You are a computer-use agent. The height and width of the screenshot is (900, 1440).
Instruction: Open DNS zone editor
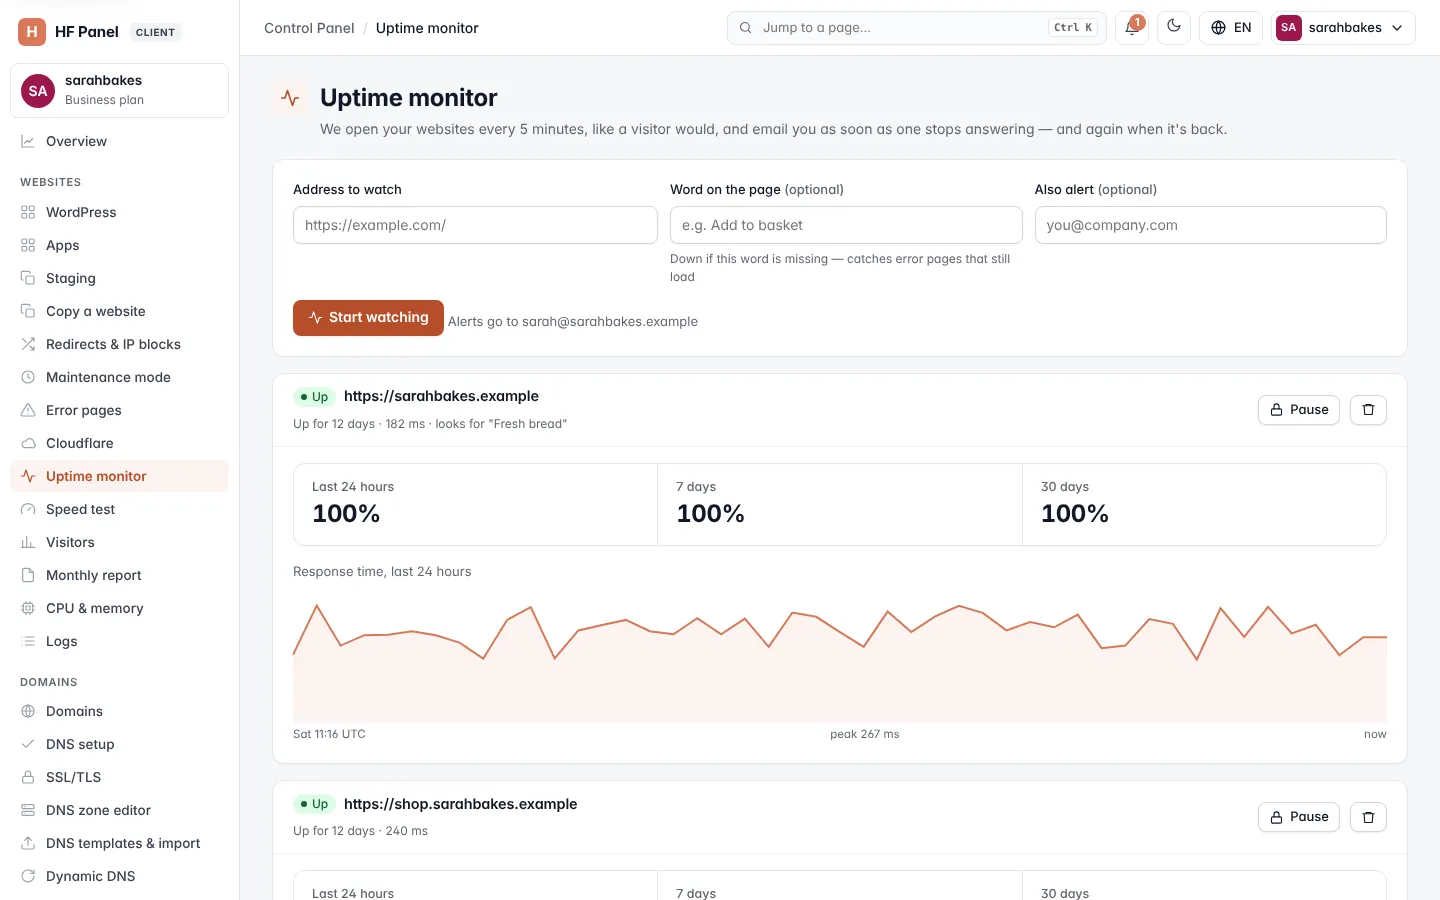(x=119, y=810)
